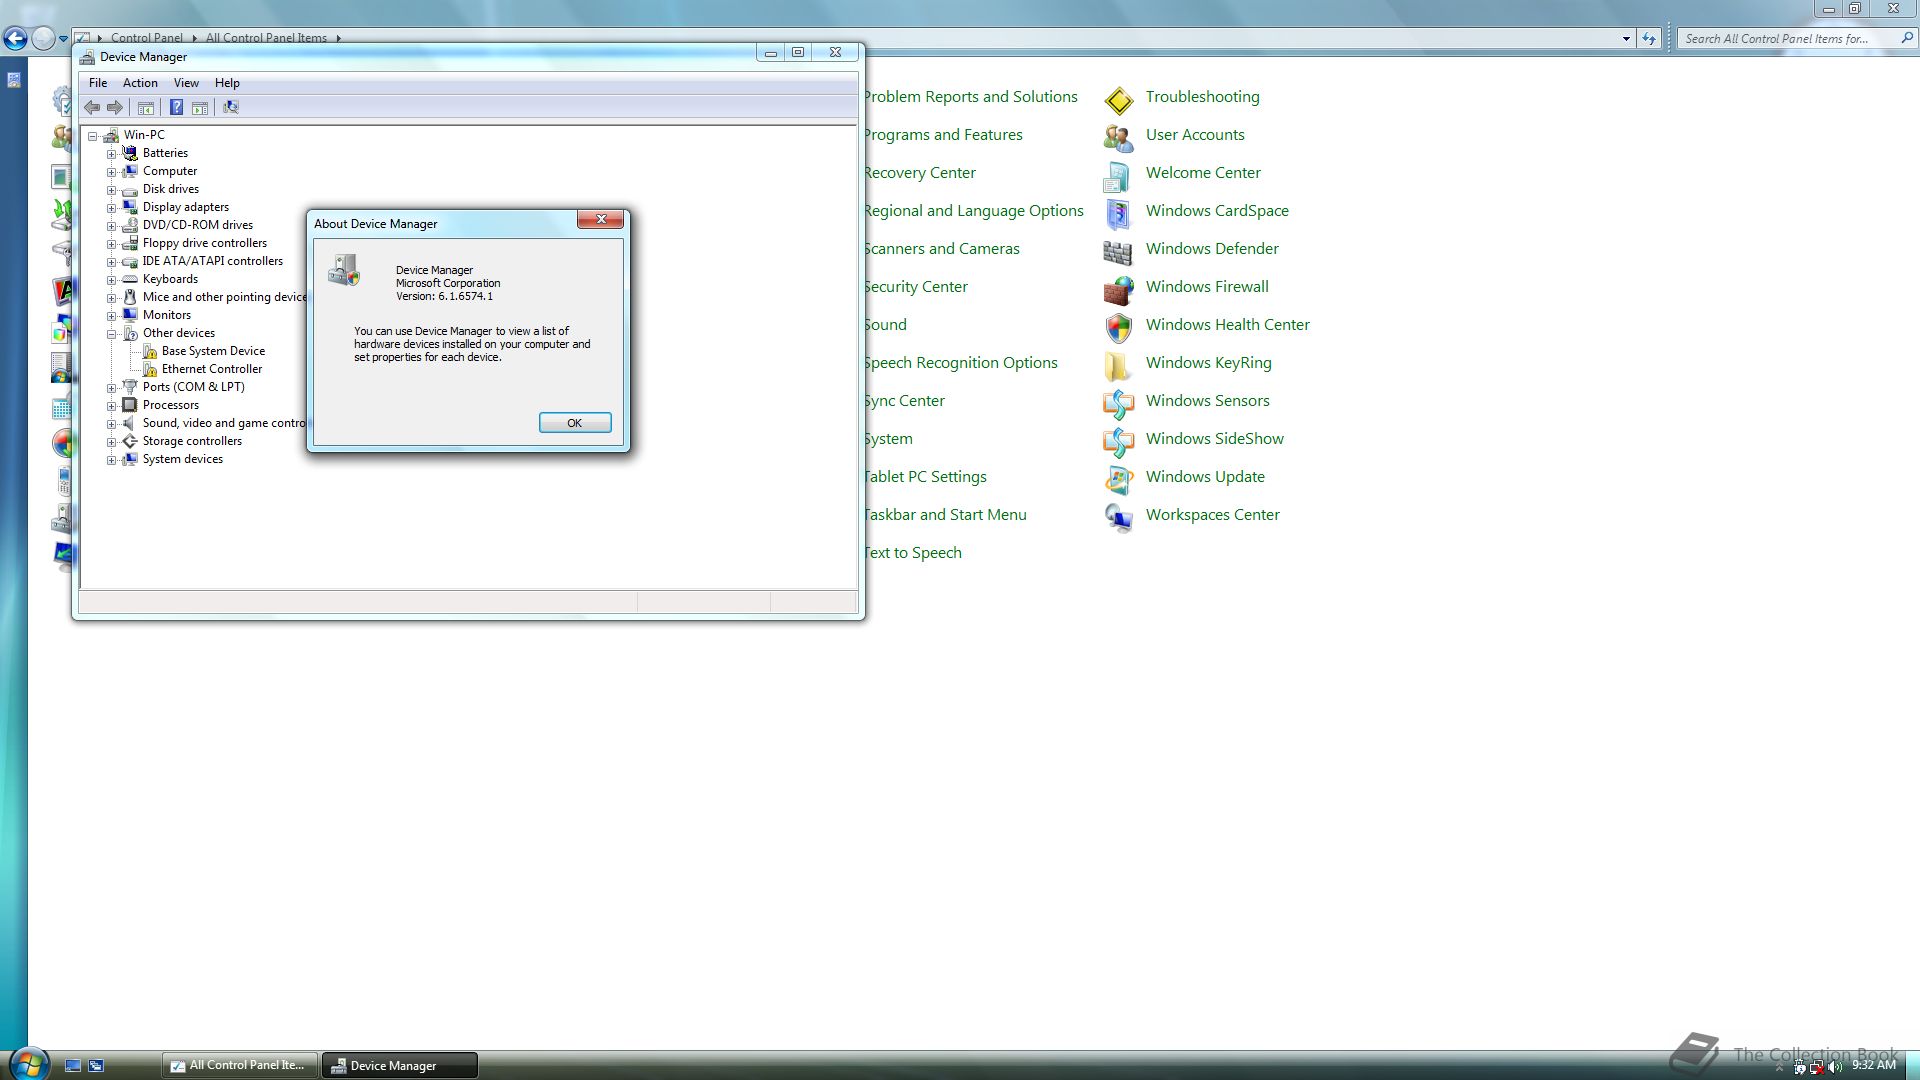Select Ethernet Controller entry
This screenshot has height=1080, width=1920.
(211, 369)
